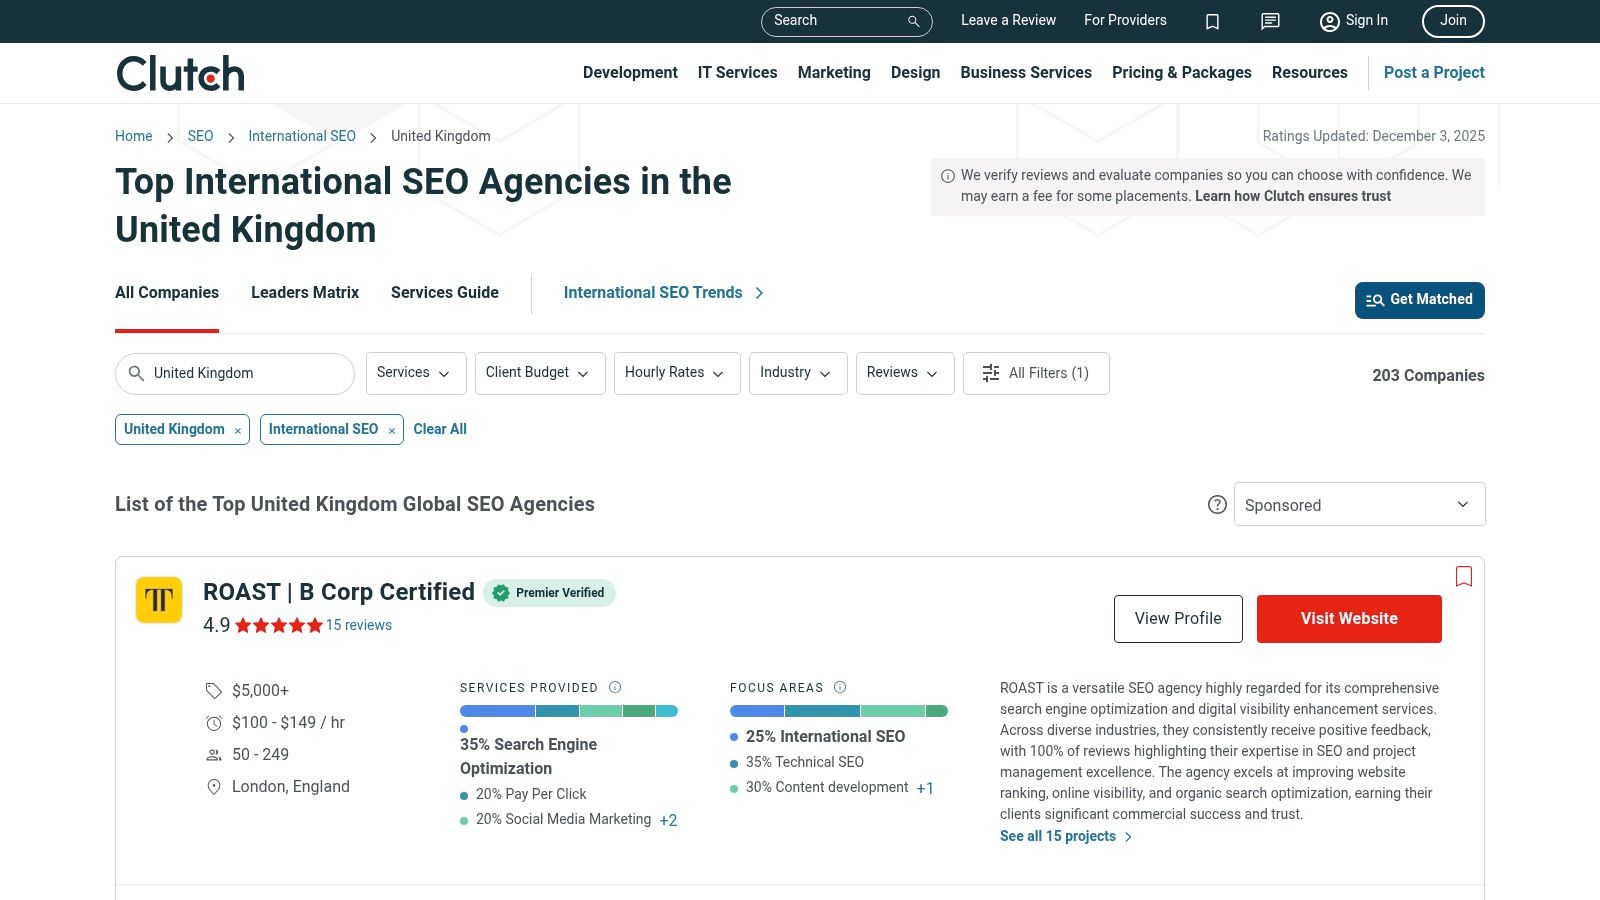Viewport: 1600px width, 900px height.
Task: Click the sorting help question mark icon
Action: [1217, 505]
